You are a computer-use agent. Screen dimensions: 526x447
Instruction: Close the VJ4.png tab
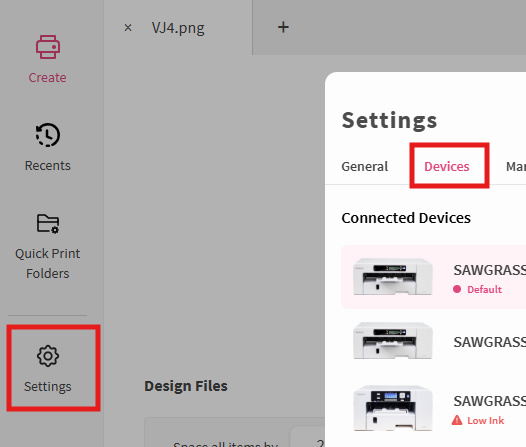point(128,27)
